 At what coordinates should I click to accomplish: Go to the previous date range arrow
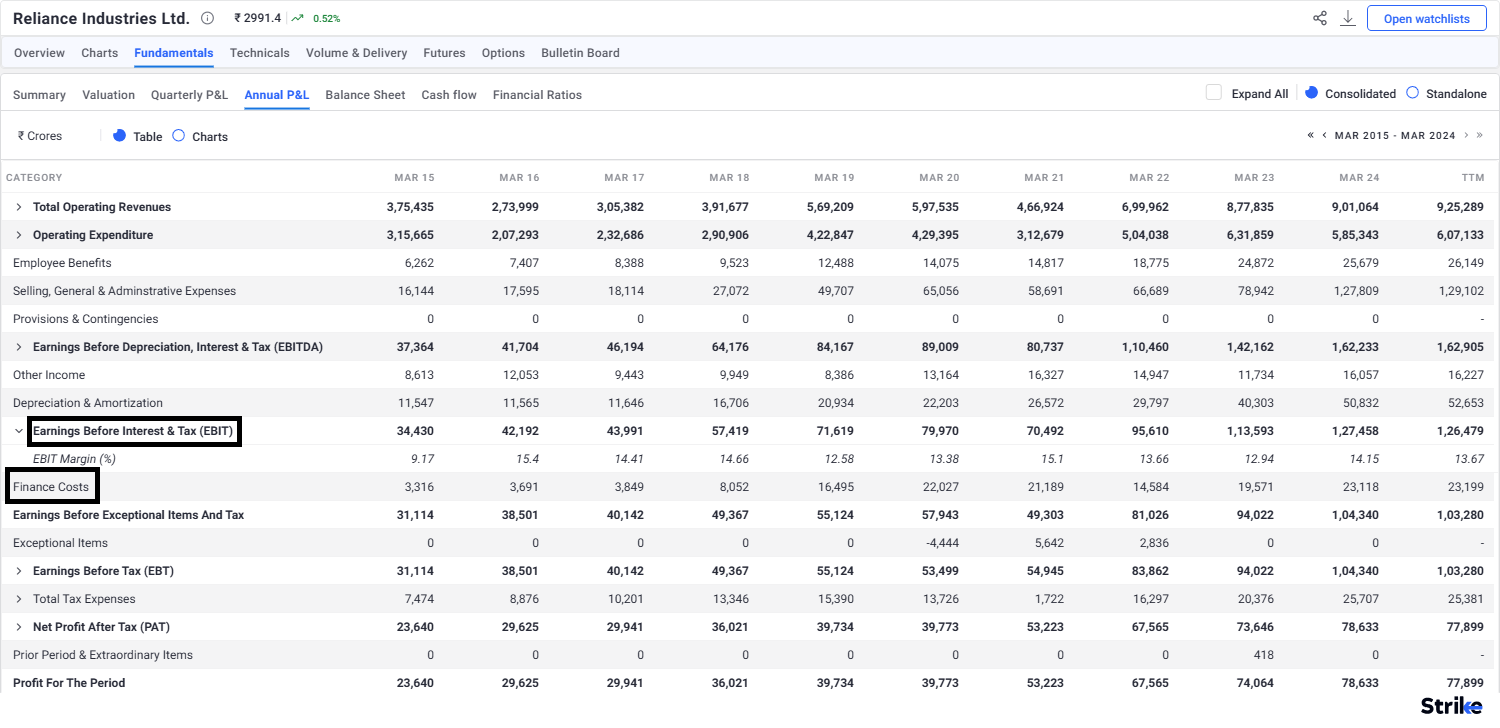point(1325,135)
